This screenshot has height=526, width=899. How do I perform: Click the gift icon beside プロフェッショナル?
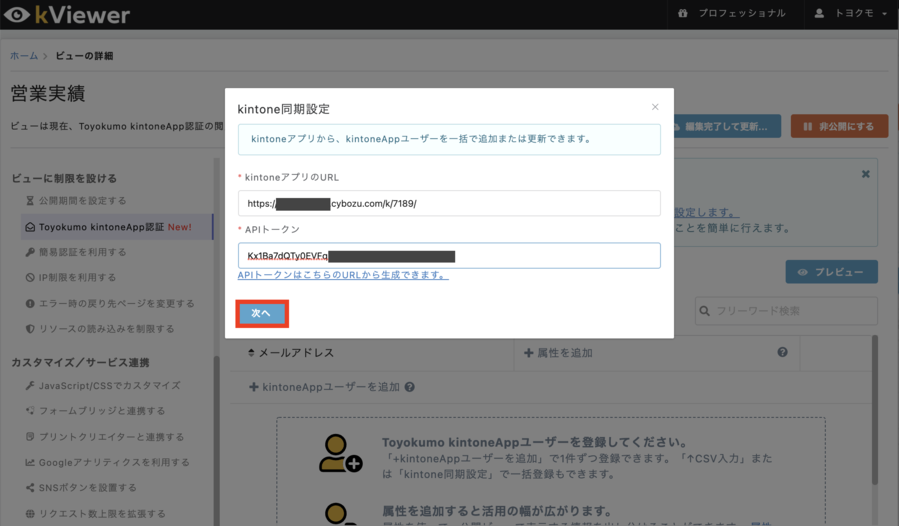(682, 13)
